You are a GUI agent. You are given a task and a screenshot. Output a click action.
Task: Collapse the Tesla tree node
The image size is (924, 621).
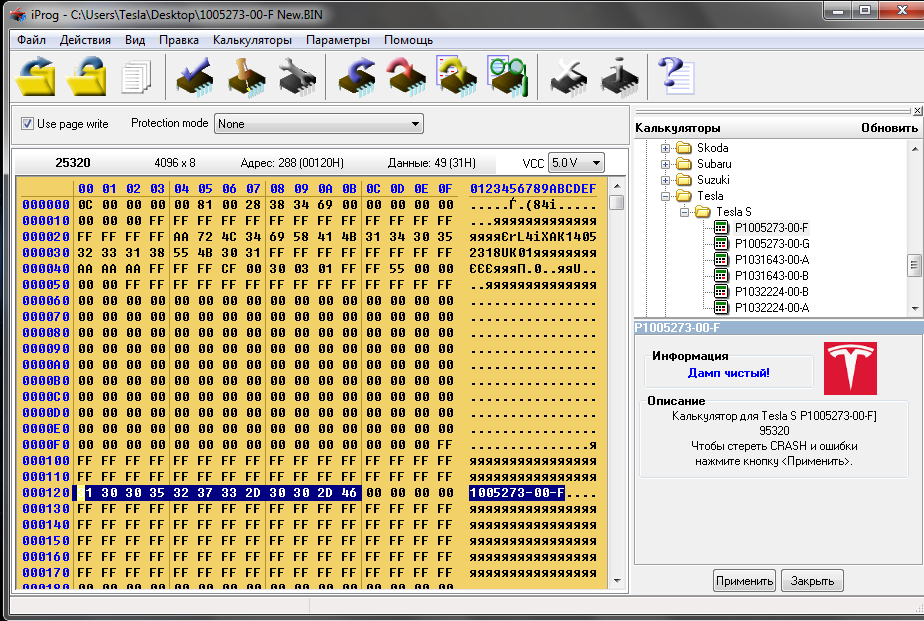click(665, 196)
